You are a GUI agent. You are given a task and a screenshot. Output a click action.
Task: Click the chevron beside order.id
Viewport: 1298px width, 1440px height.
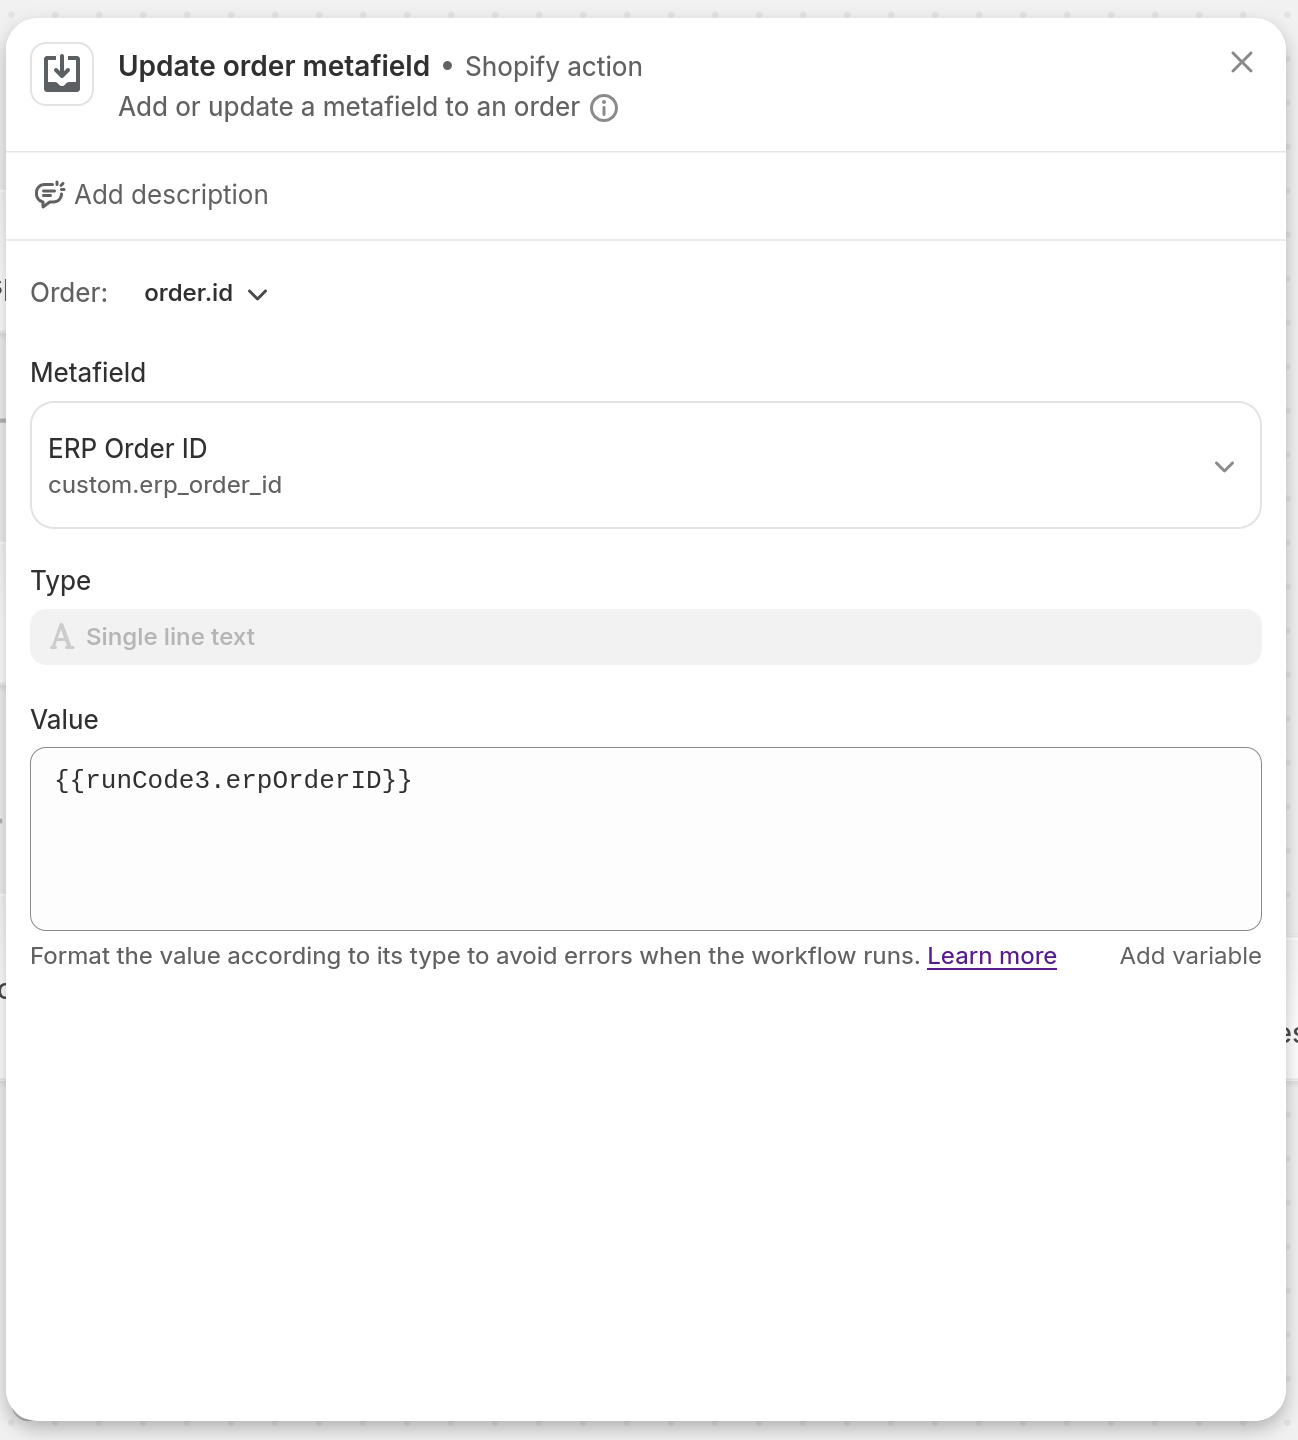pos(258,294)
